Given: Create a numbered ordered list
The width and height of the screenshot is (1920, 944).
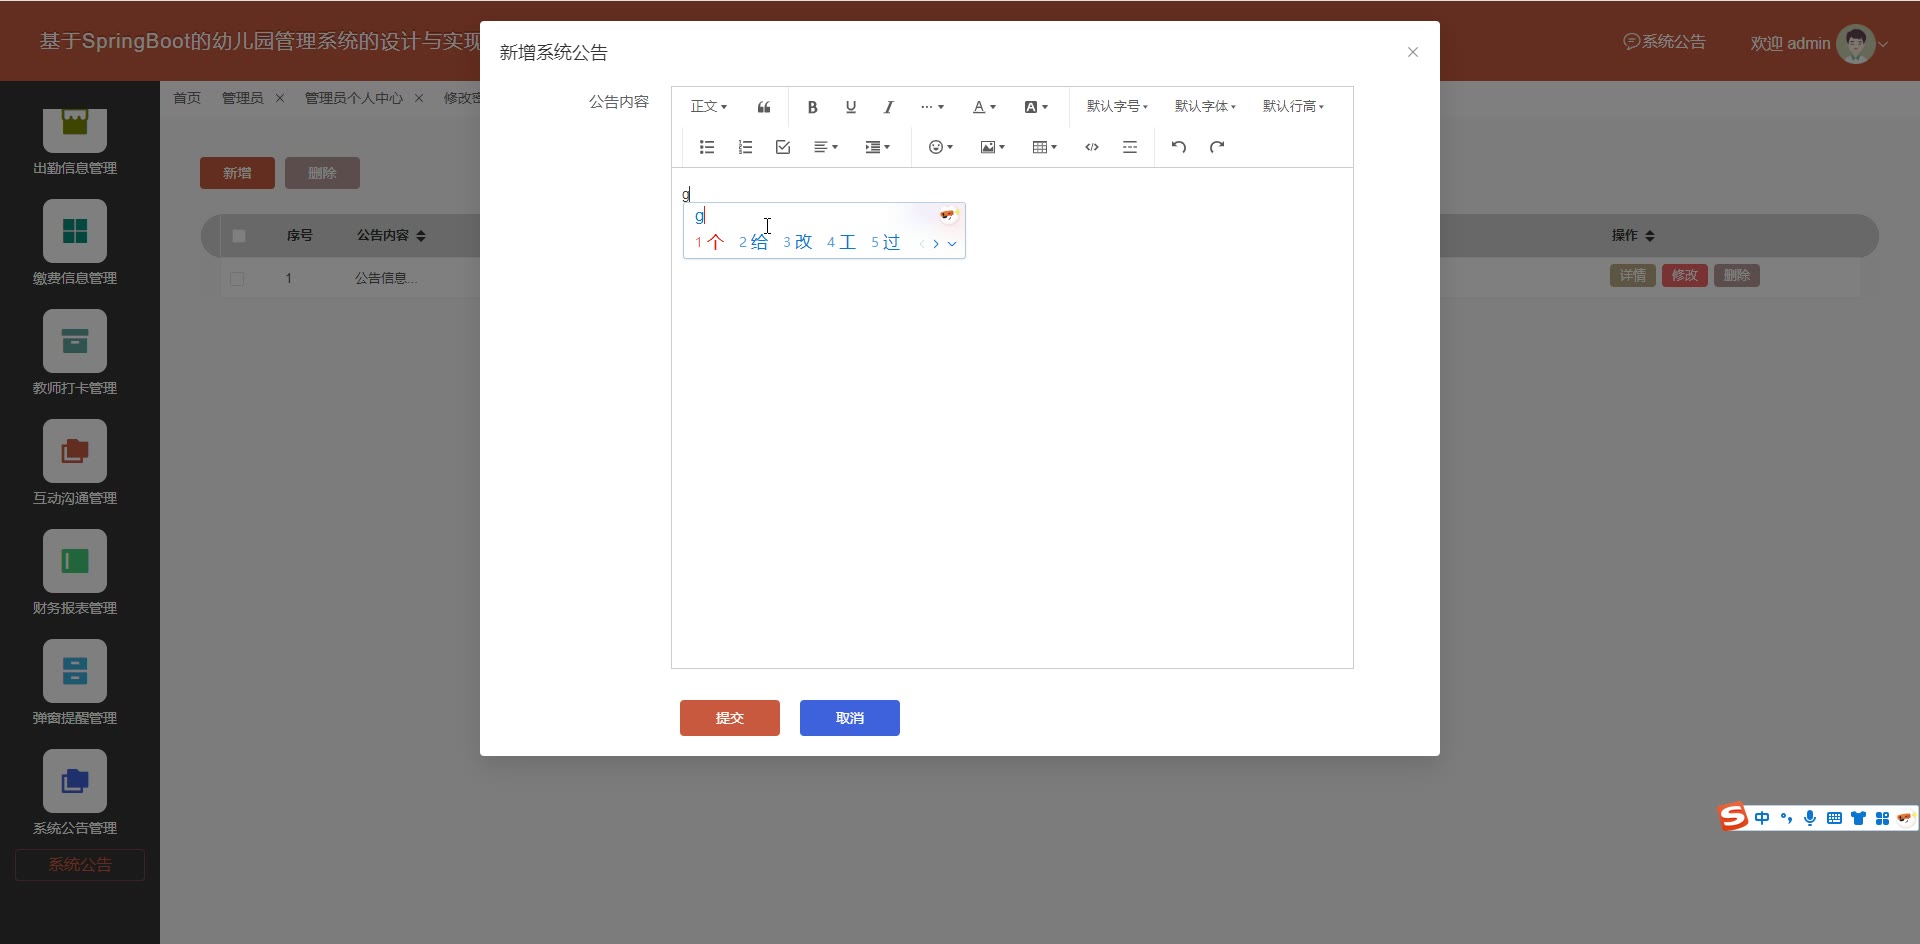Looking at the screenshot, I should (x=745, y=147).
